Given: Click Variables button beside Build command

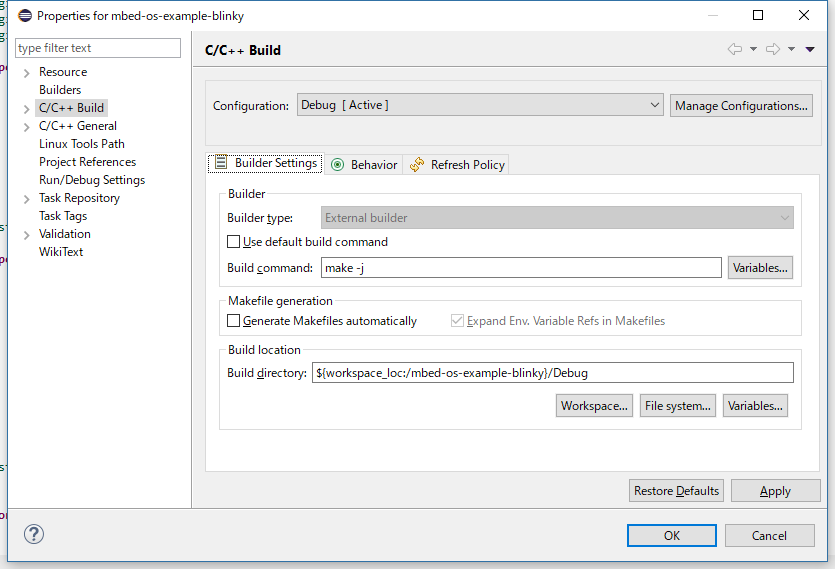Looking at the screenshot, I should click(x=760, y=267).
